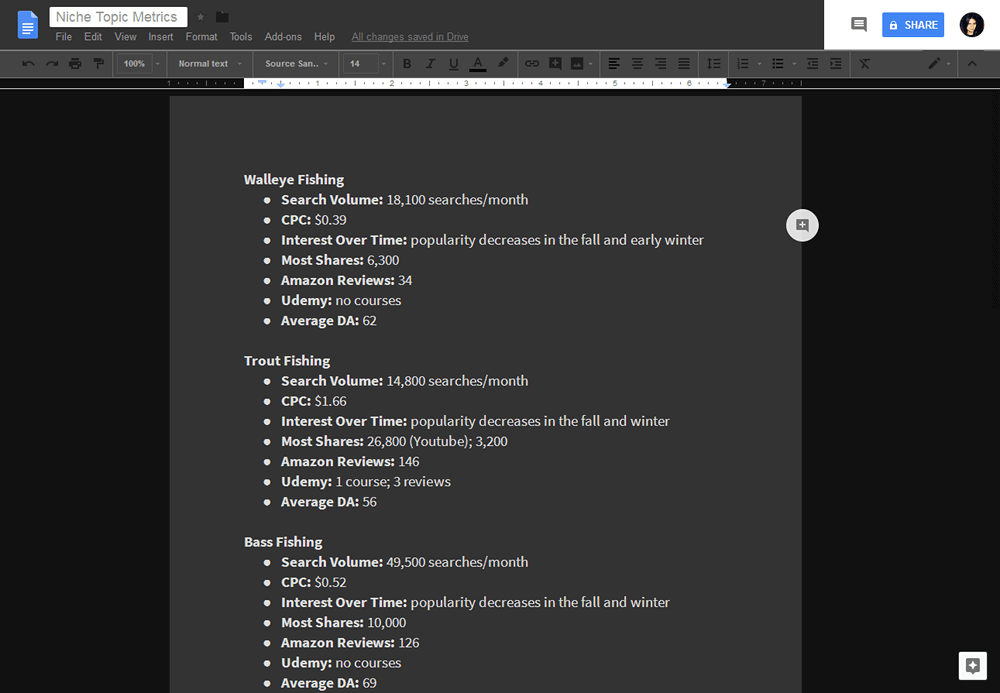Open the Explore button at bottom right
Image resolution: width=1000 pixels, height=693 pixels.
tap(973, 666)
